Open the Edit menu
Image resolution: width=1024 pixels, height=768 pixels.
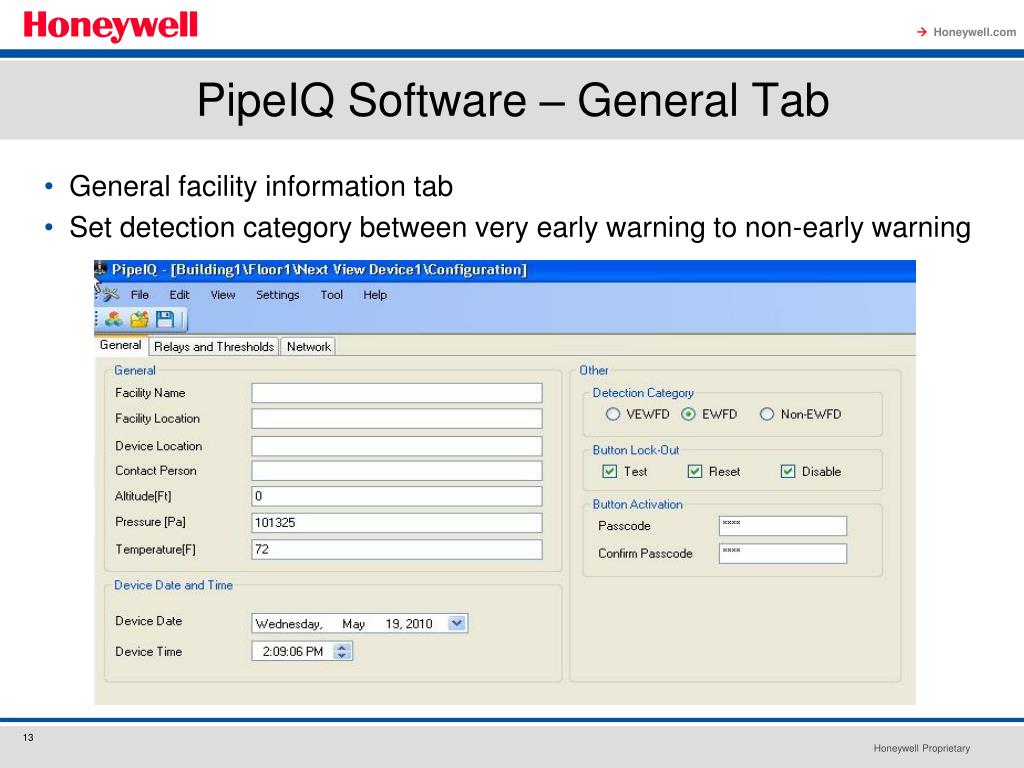(x=180, y=295)
